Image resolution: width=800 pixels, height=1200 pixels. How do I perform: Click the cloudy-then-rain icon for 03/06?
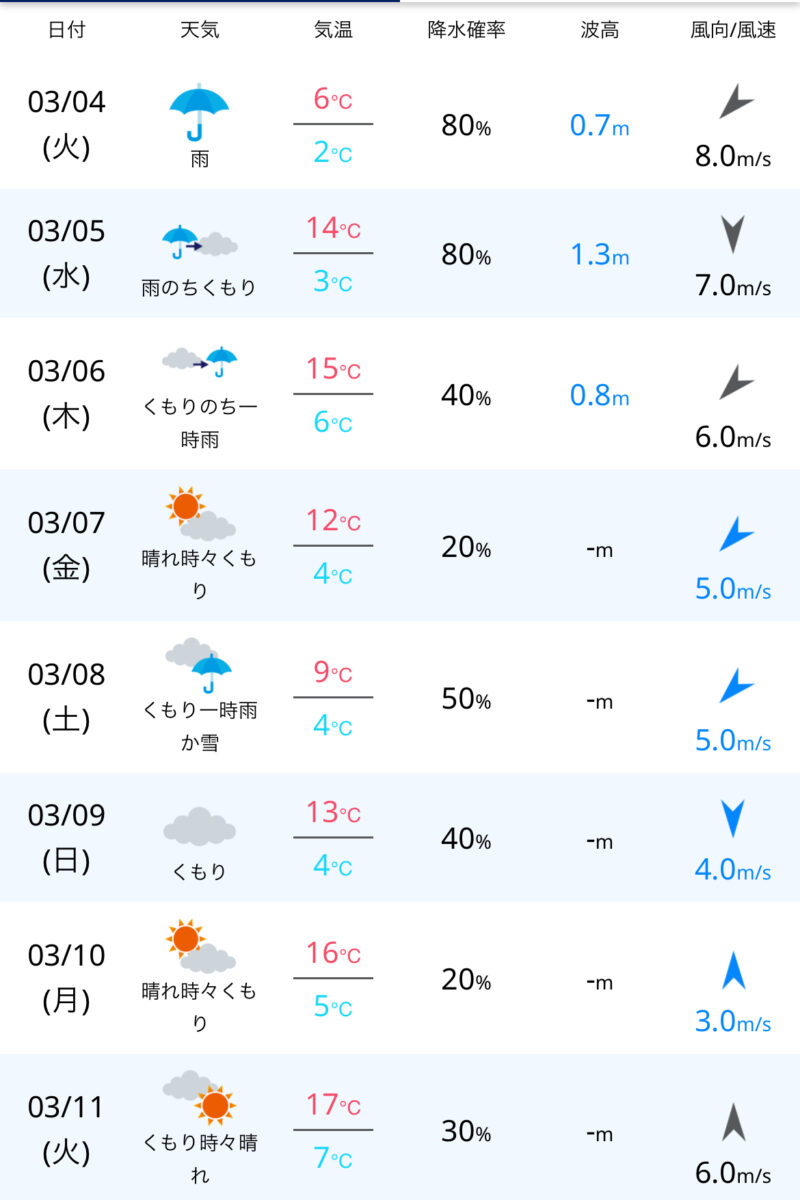pyautogui.click(x=199, y=362)
